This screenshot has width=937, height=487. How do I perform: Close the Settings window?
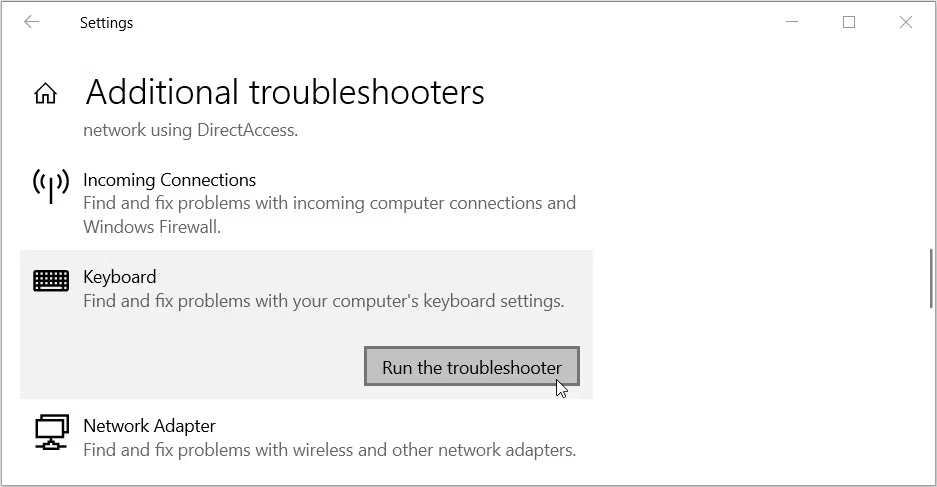906,22
